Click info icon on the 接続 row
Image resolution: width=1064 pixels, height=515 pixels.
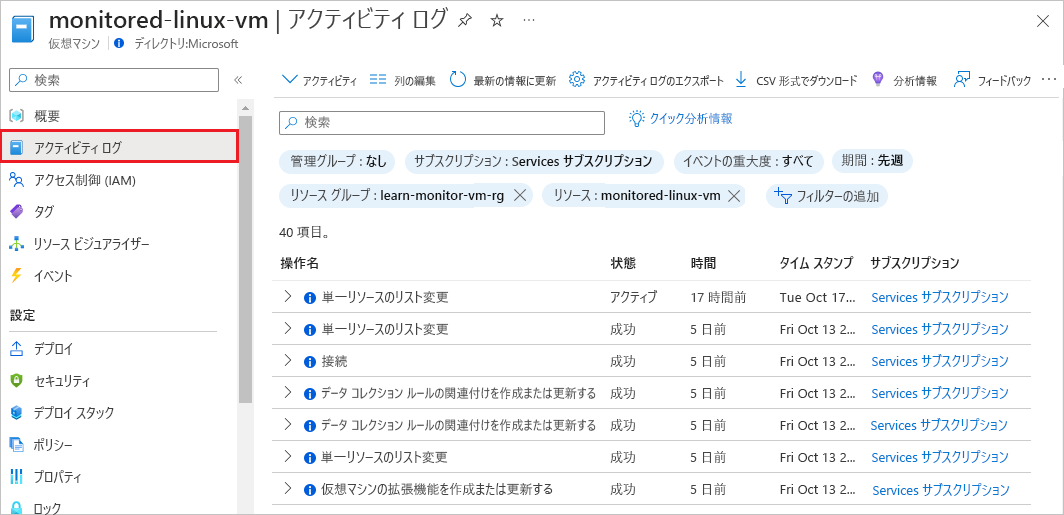point(310,362)
